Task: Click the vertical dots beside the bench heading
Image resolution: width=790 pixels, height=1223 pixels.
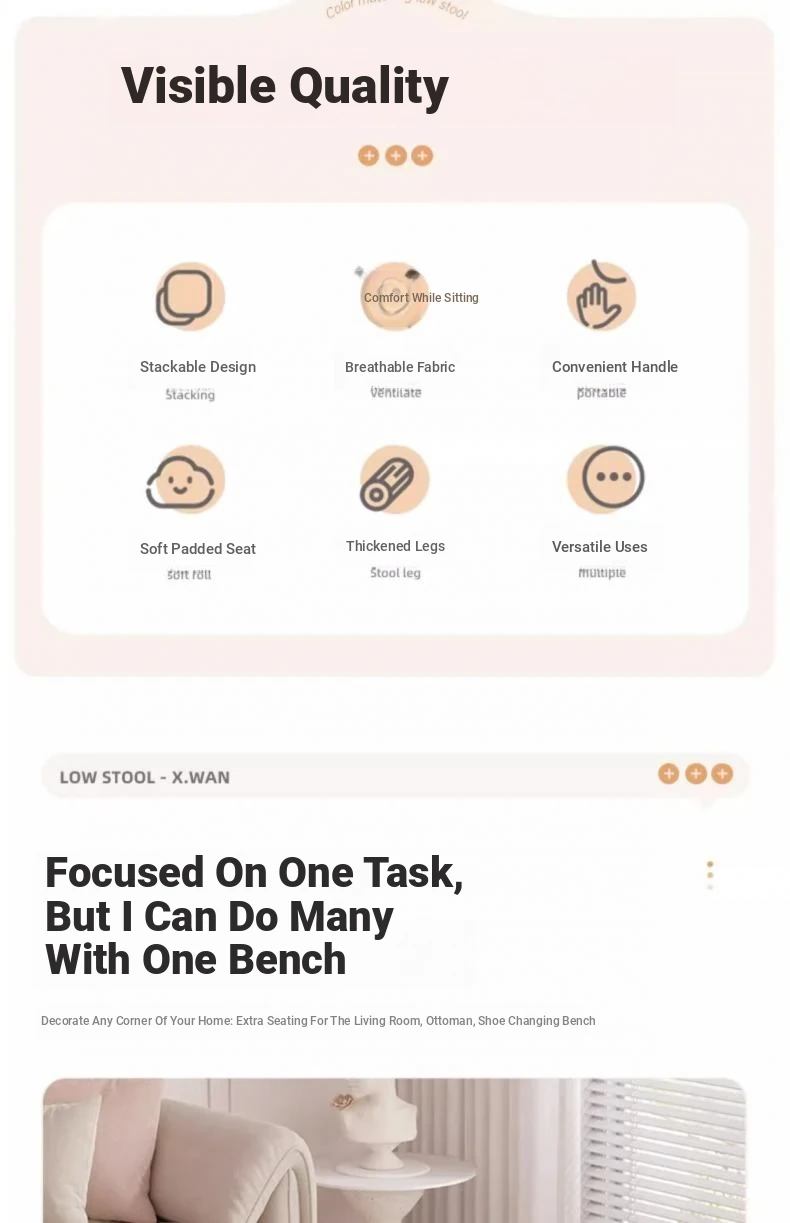Action: (710, 875)
